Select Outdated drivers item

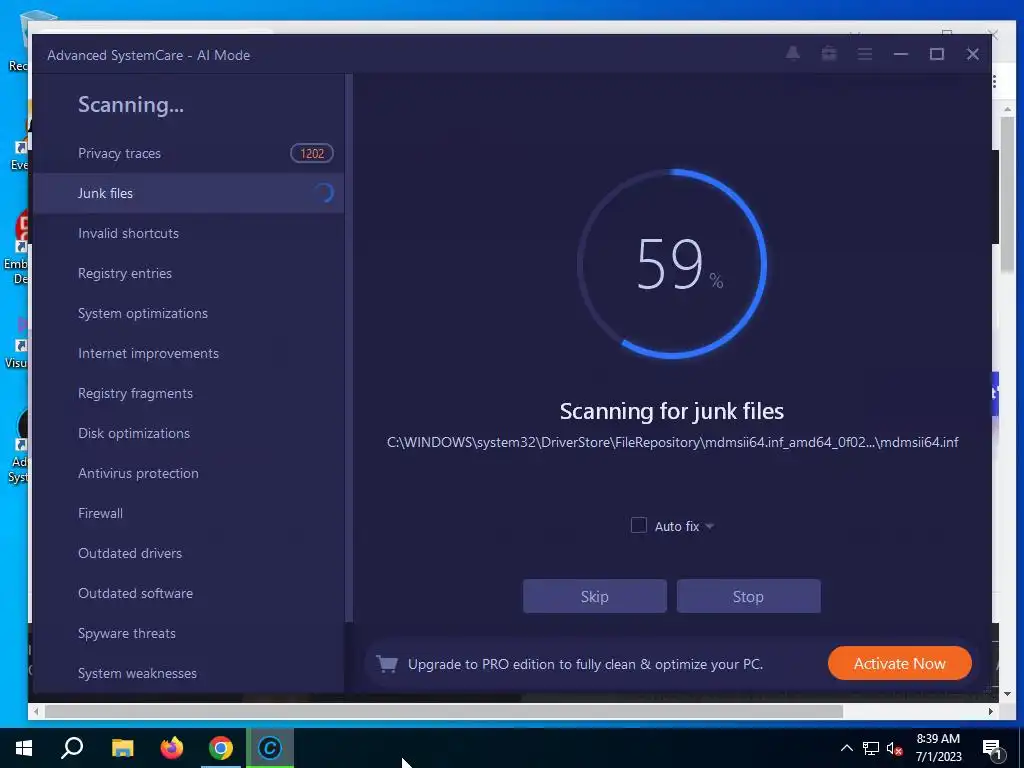[188, 553]
